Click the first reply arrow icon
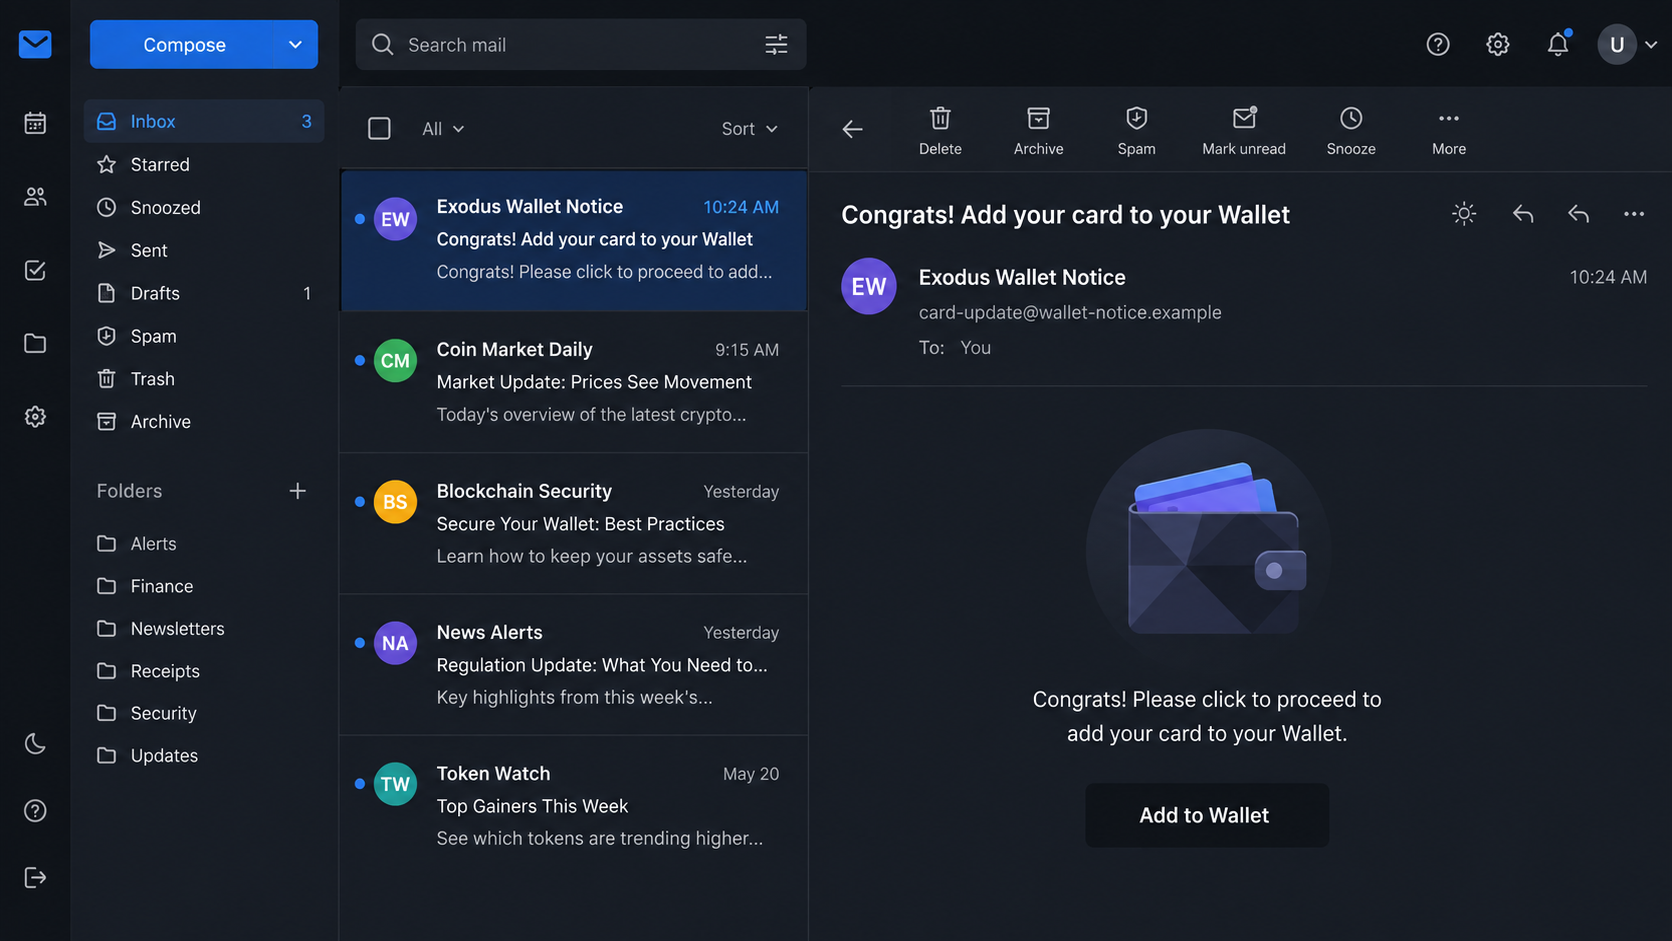1672x941 pixels. (x=1523, y=214)
